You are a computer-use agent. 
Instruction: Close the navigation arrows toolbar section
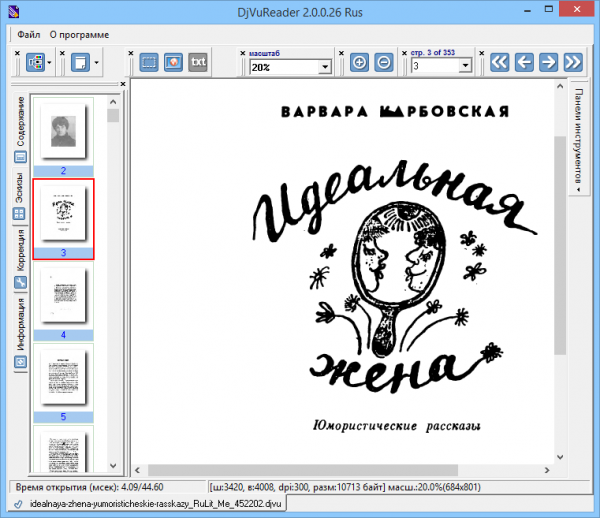(482, 53)
